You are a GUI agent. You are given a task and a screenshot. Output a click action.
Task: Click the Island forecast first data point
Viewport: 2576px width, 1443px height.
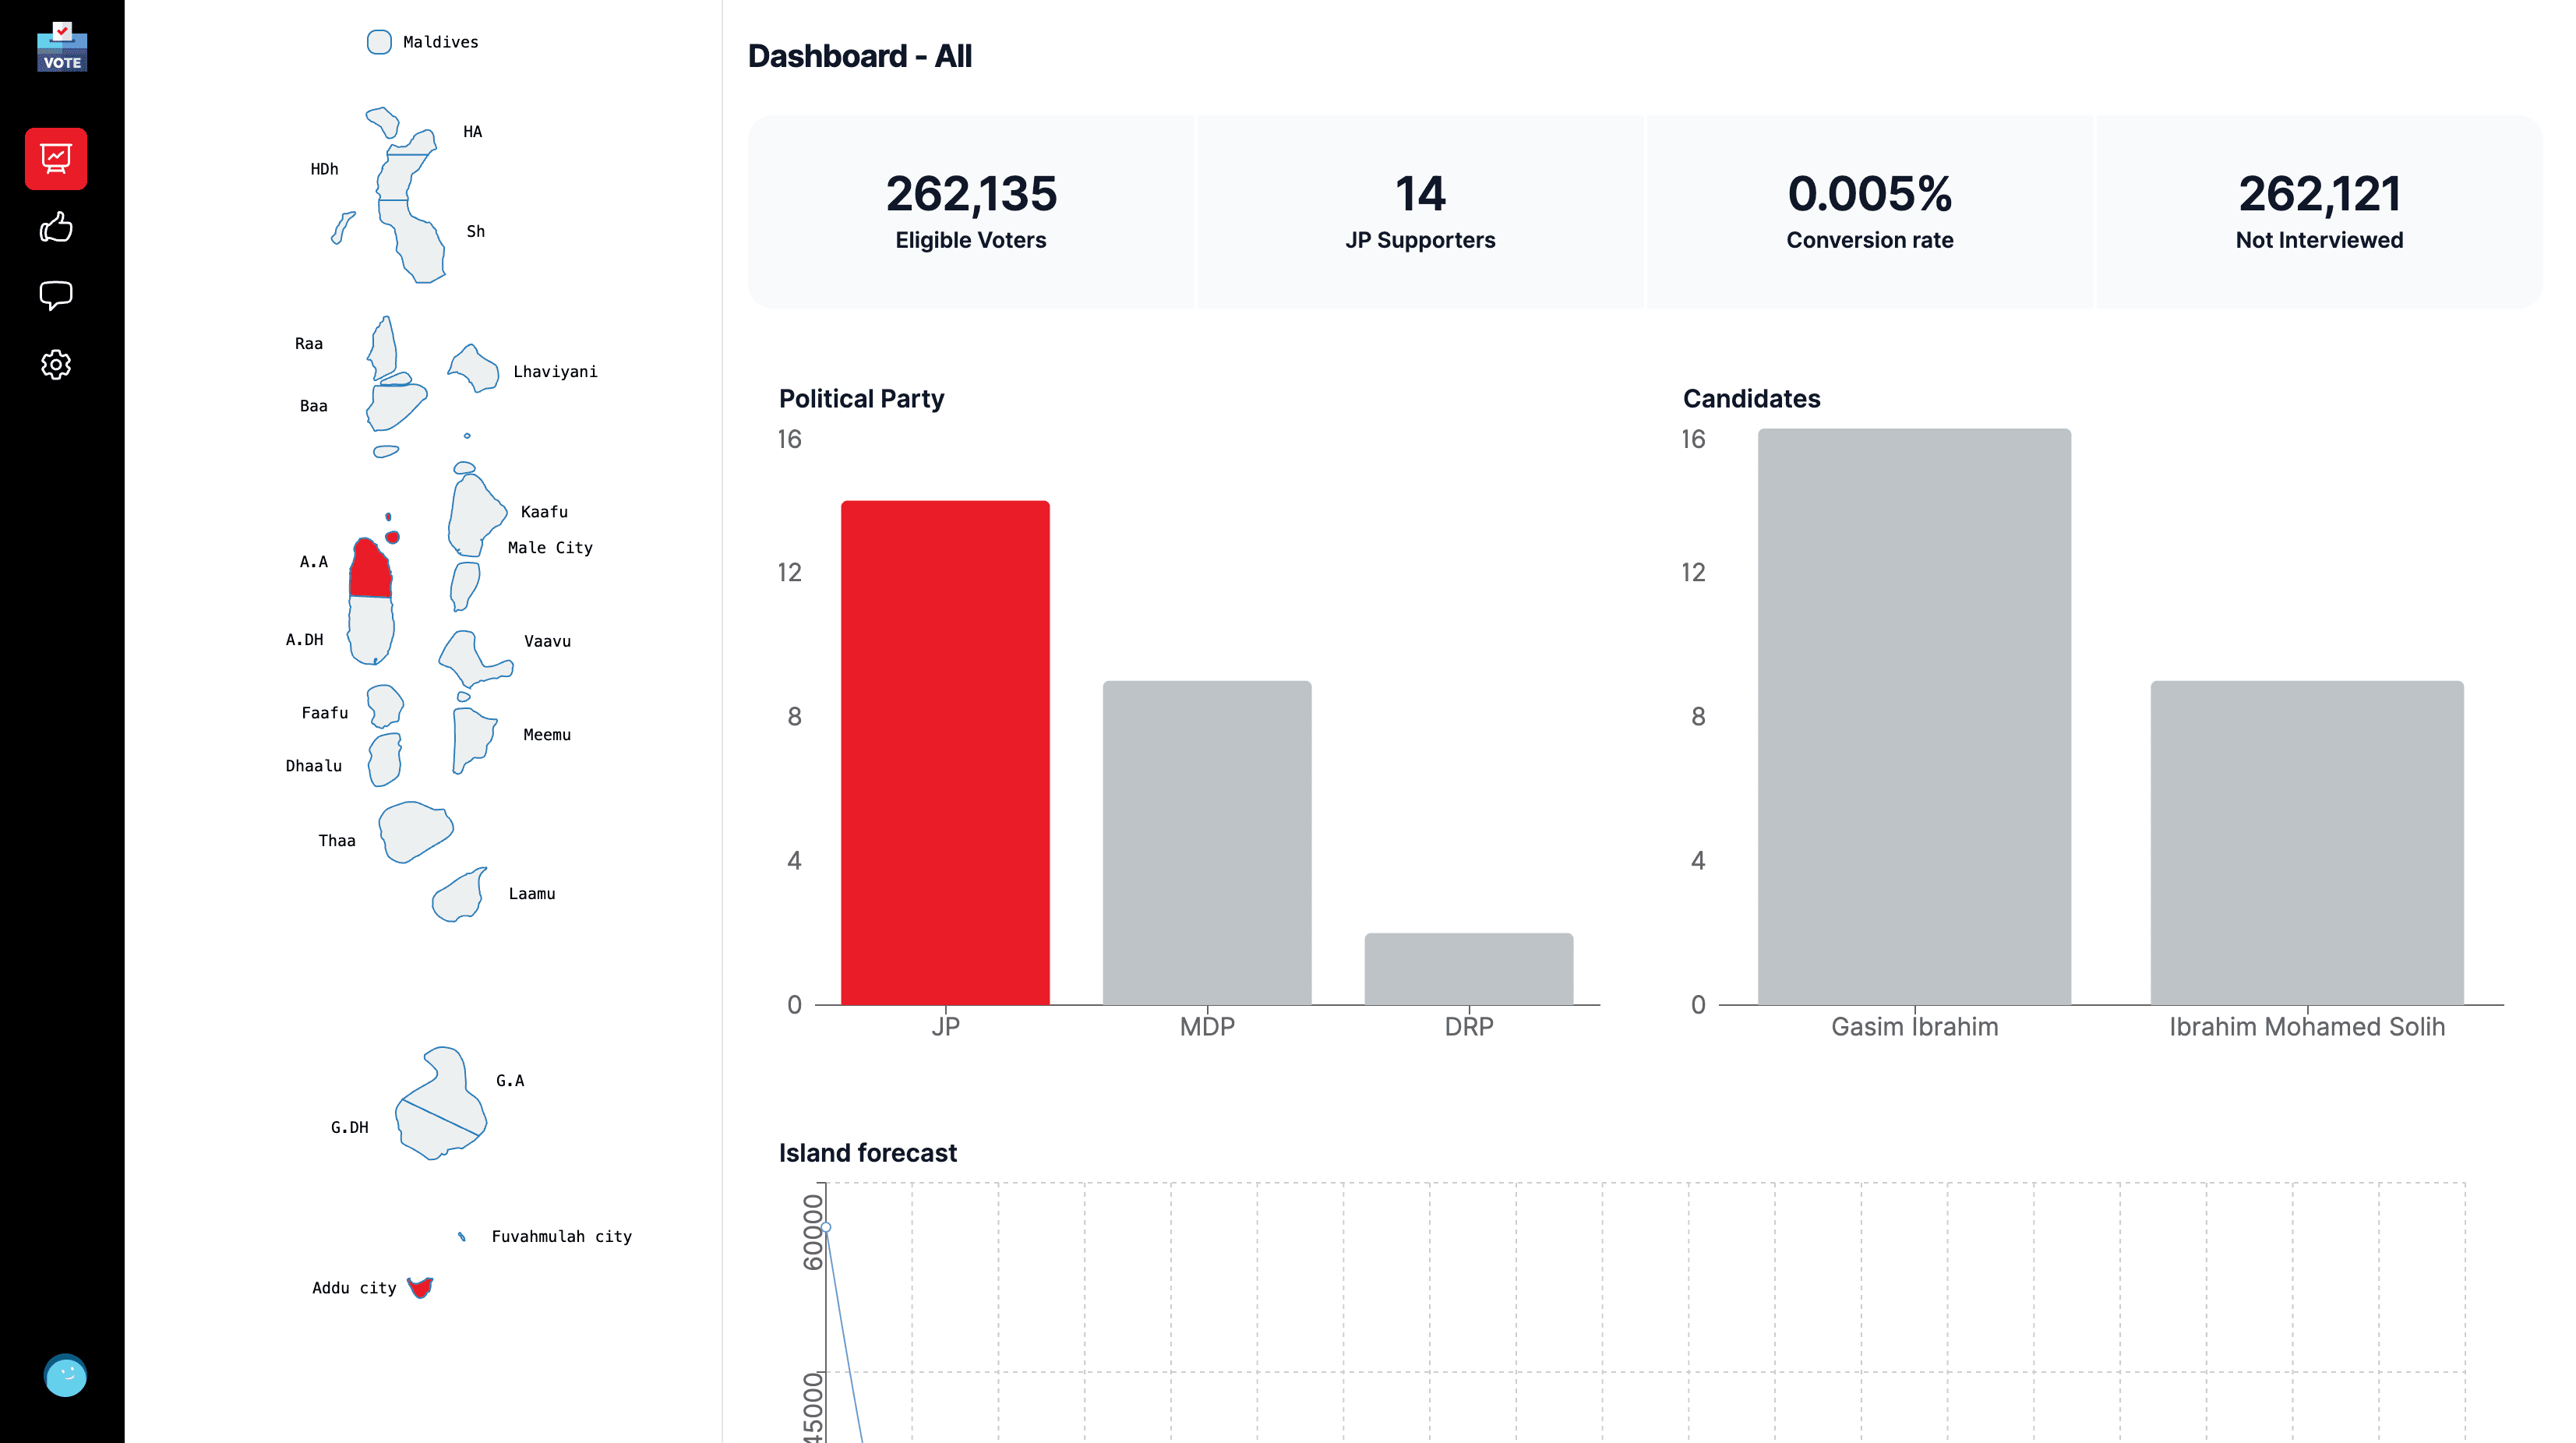coord(826,1227)
